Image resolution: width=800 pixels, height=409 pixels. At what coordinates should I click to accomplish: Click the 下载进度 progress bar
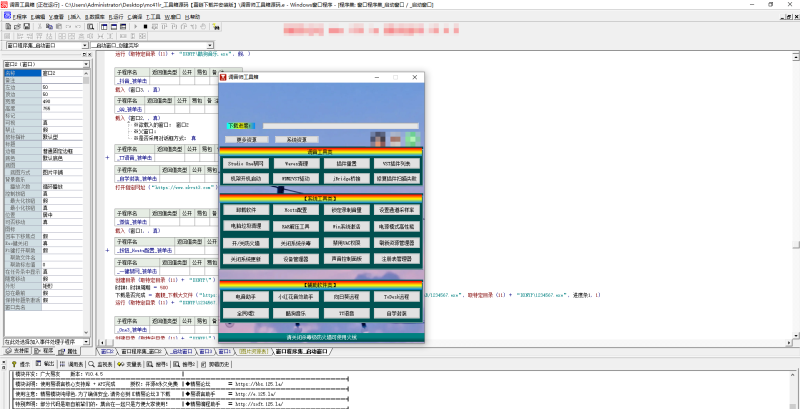pos(340,126)
